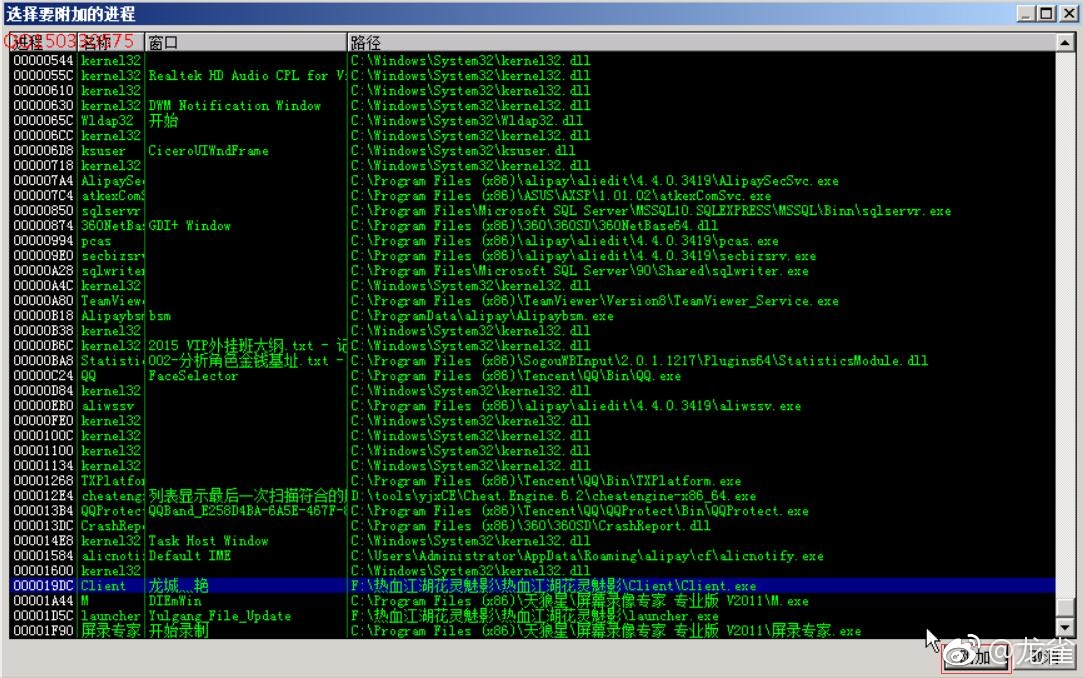The height and width of the screenshot is (678, 1084).
Task: Select process 00000EB0 aliwssv
Action: [x=533, y=406]
